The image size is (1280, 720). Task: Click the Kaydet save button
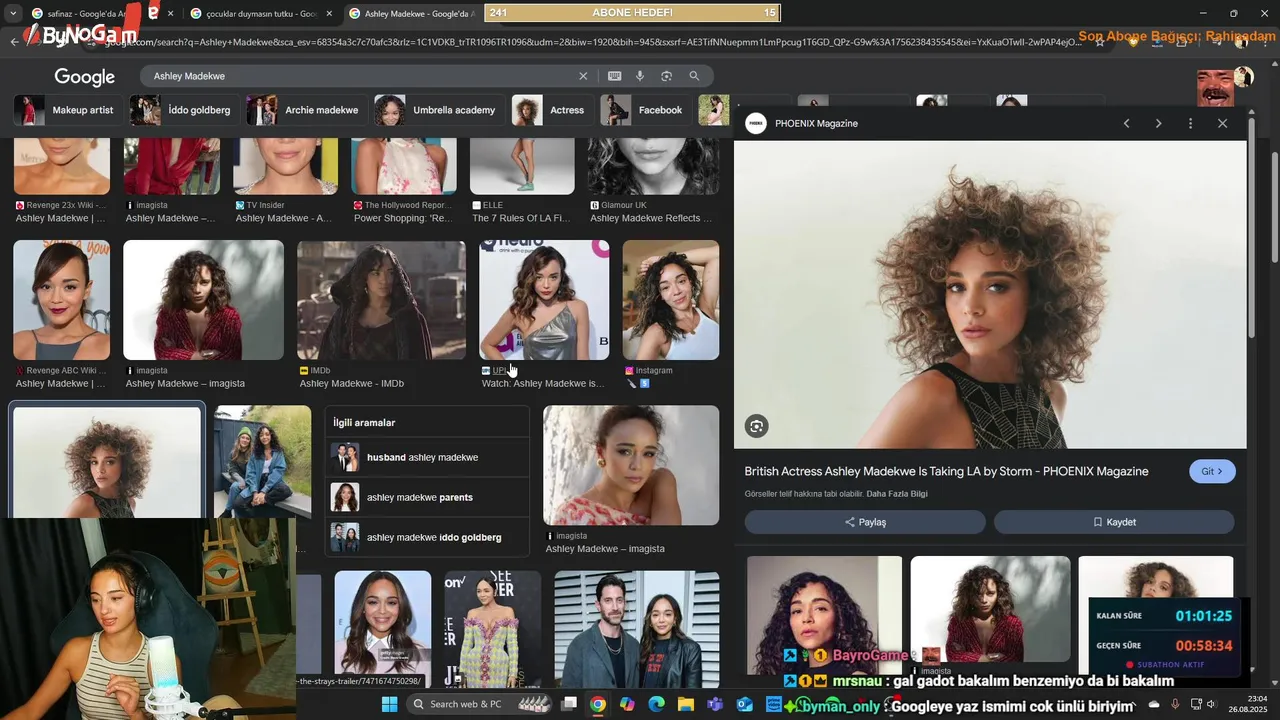1114,522
